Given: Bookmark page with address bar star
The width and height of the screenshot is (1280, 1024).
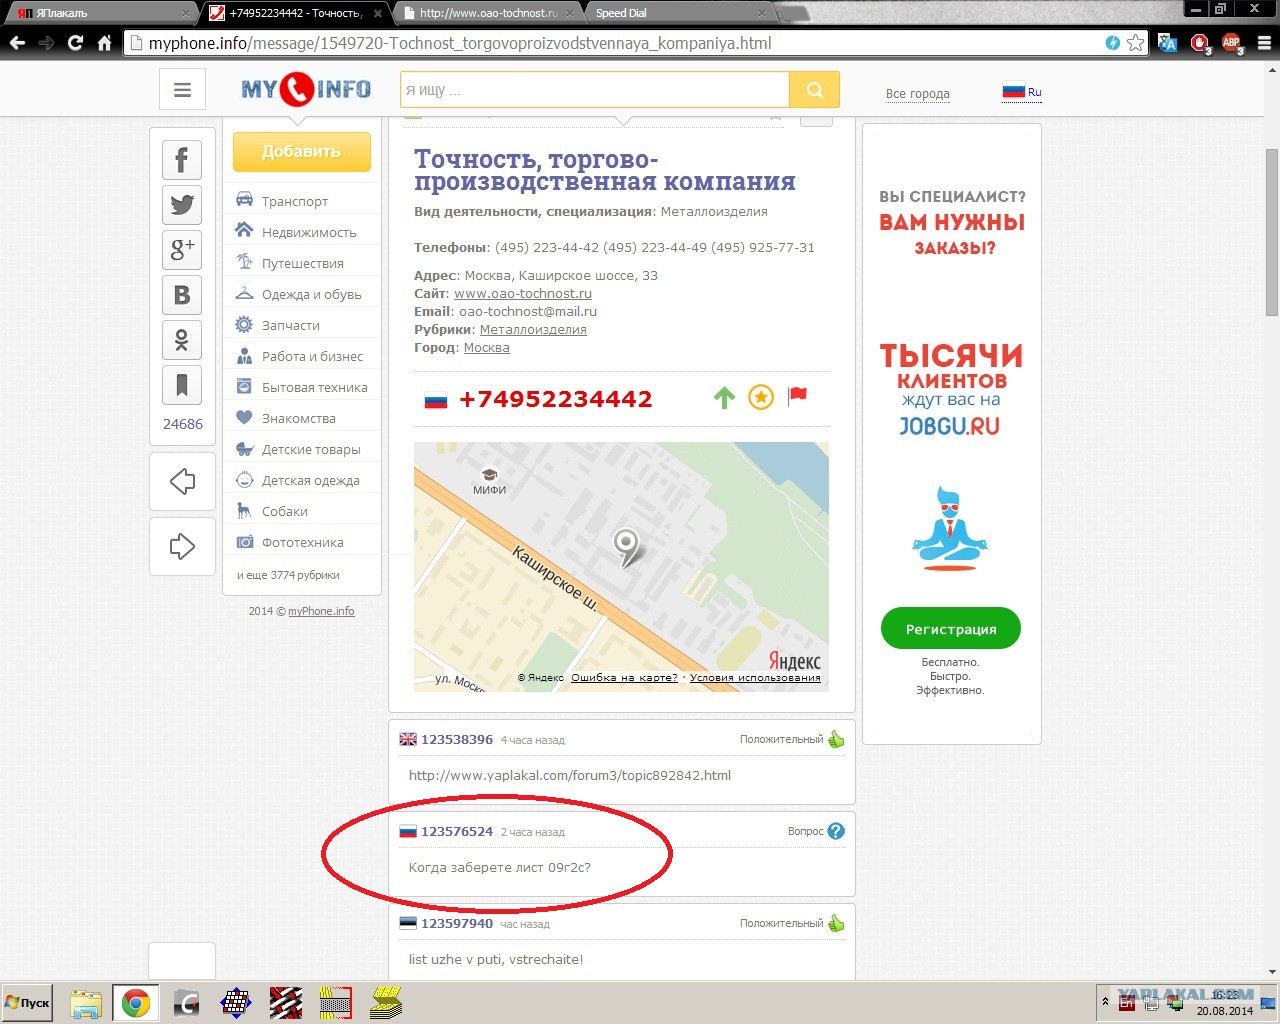Looking at the screenshot, I should [x=1135, y=43].
